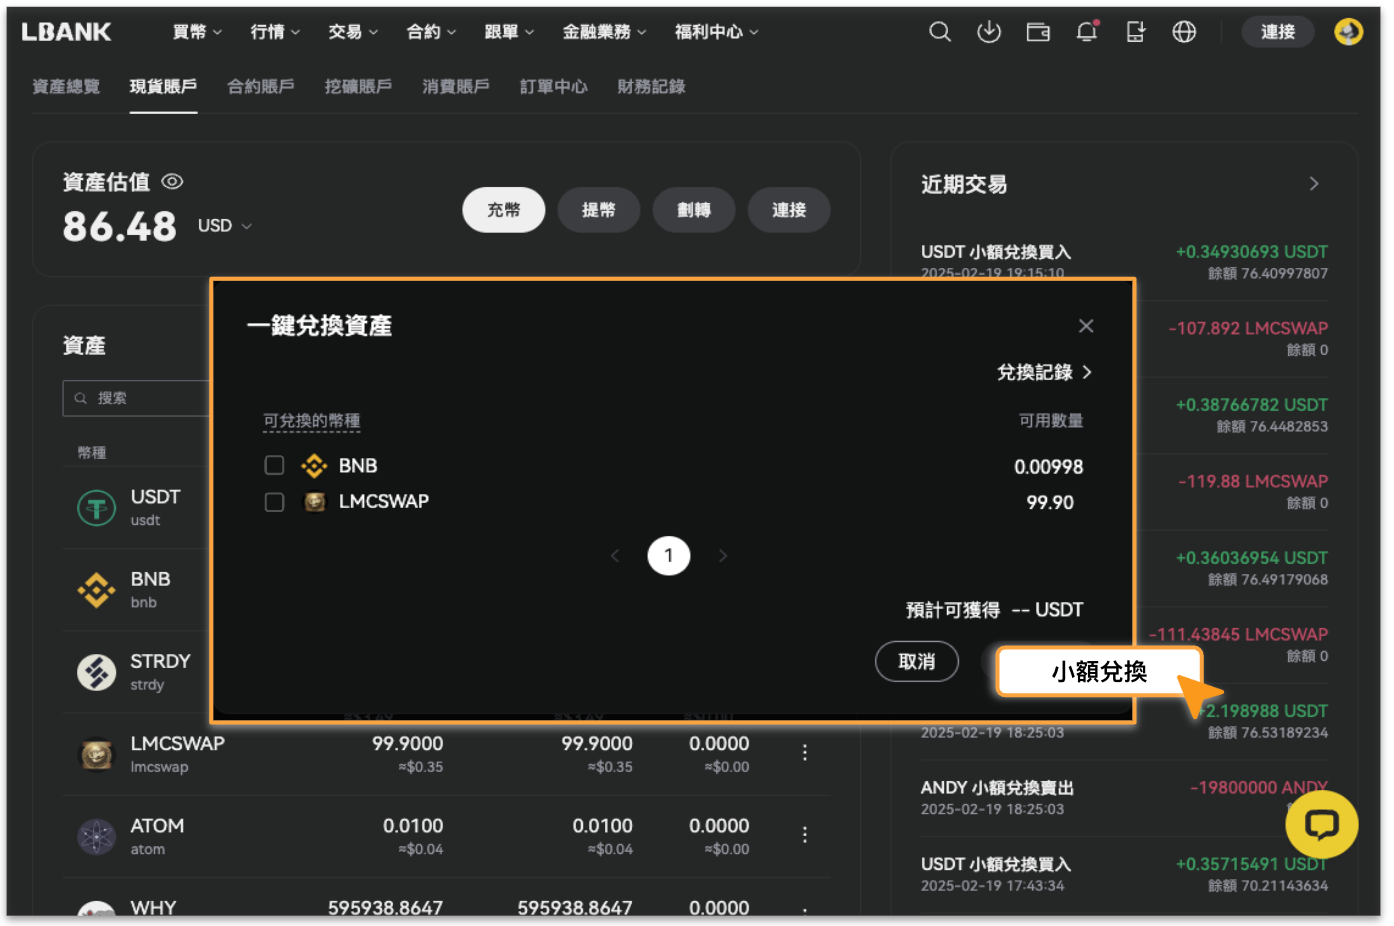1394x926 pixels.
Task: Open the download app icon
Action: pos(989,32)
